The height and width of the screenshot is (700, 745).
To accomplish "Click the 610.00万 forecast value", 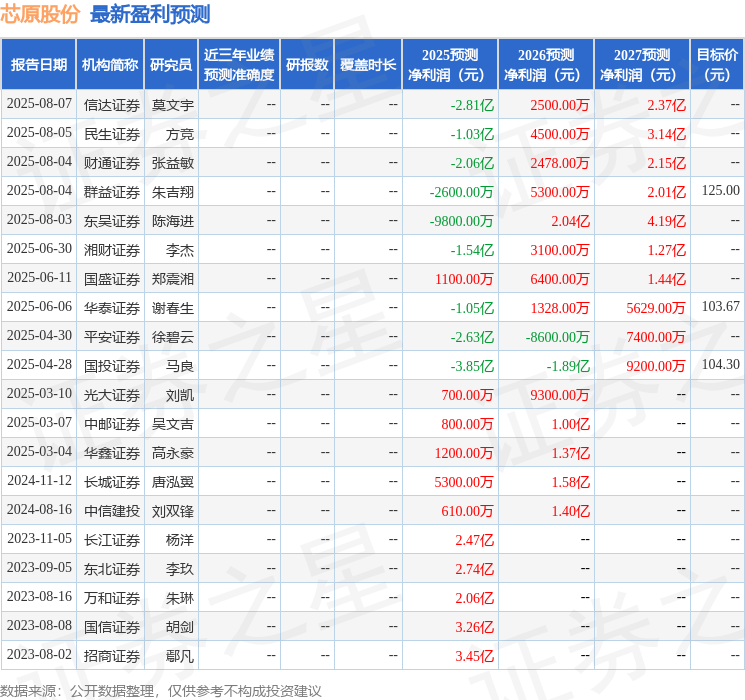I will coord(468,511).
